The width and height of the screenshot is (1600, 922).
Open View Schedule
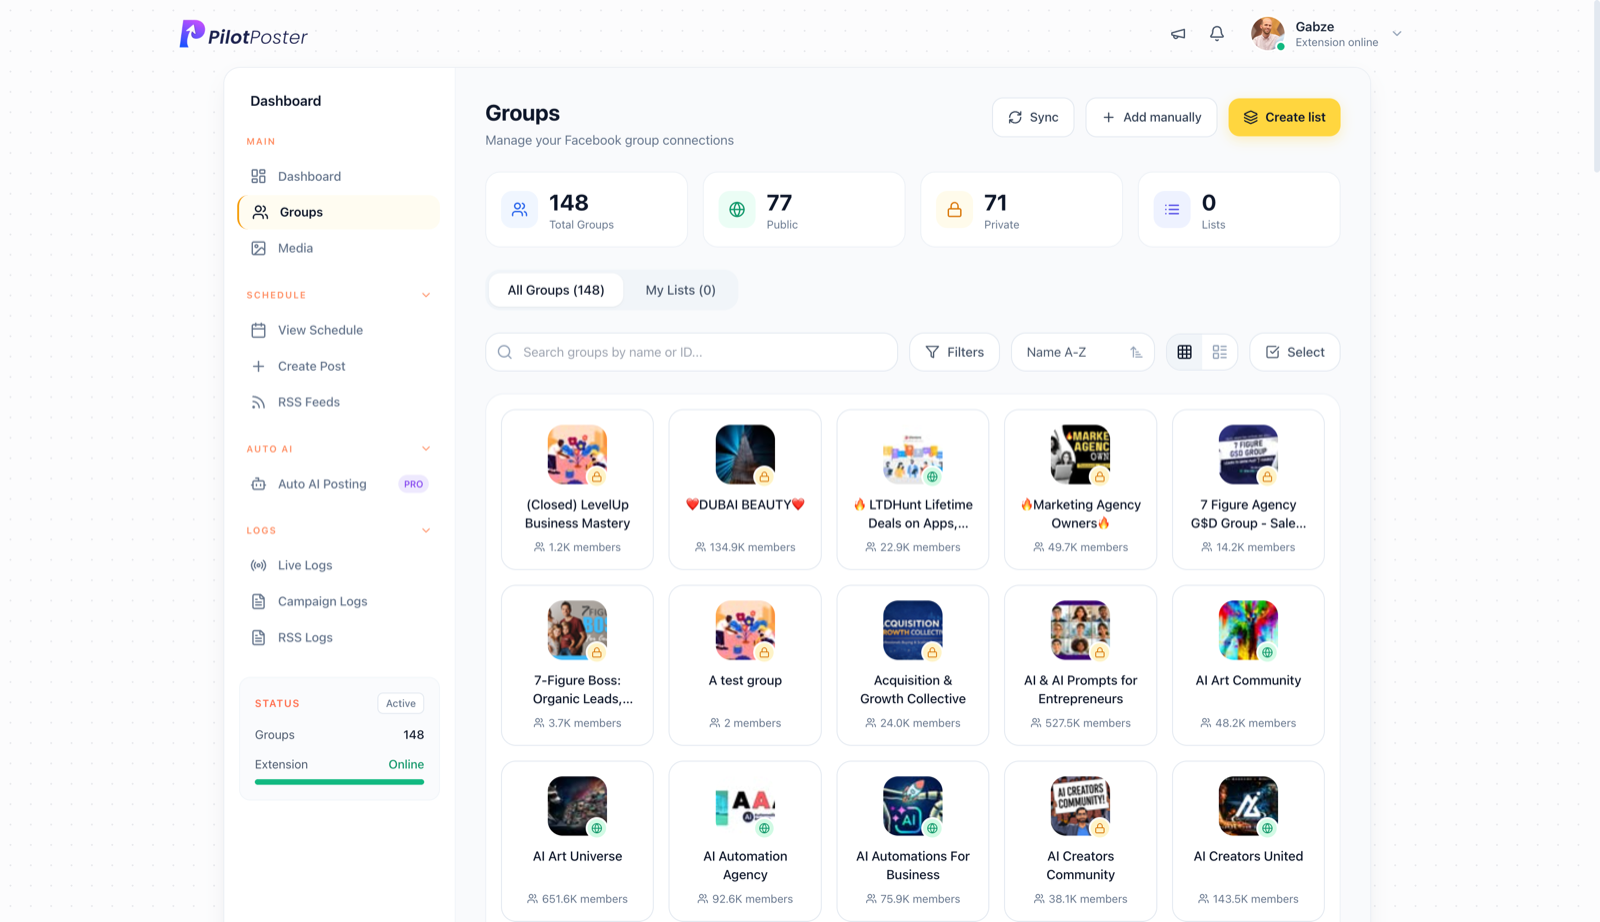click(338, 330)
